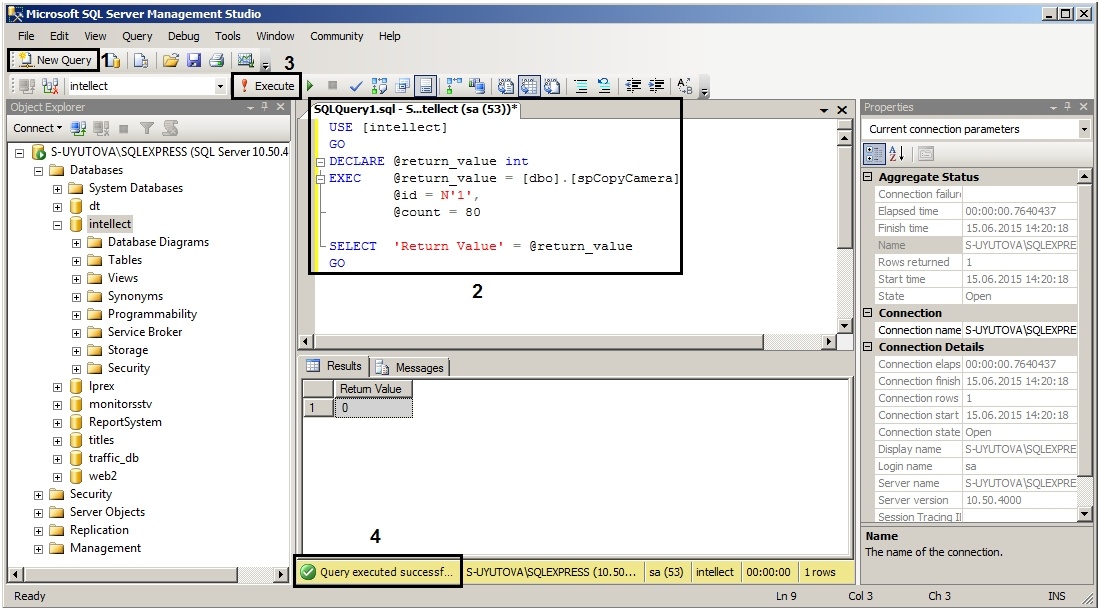This screenshot has height=610, width=1100.
Task: Select the Return Value result cell
Action: [x=372, y=408]
